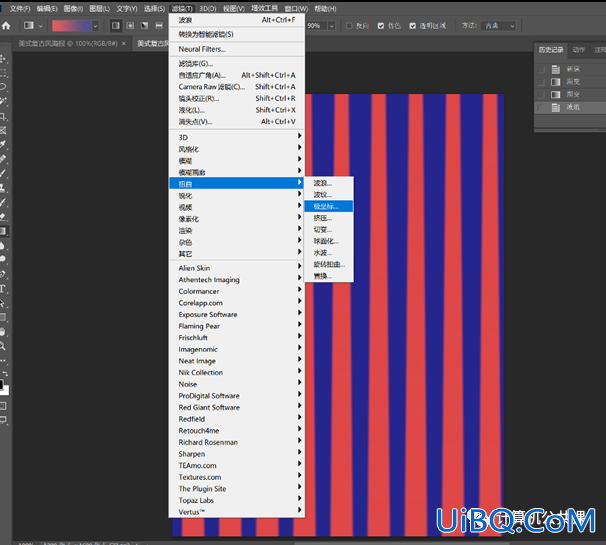
Task: Click the red-to-blue gradient preview swatch
Action: coord(71,26)
